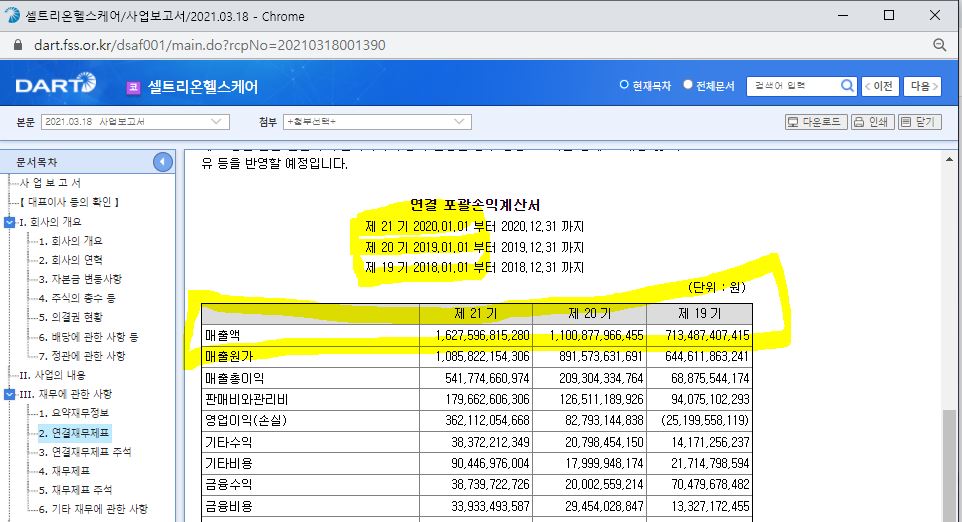This screenshot has width=962, height=522.
Task: Click the vertical scrollbar up arrow
Action: (949, 159)
